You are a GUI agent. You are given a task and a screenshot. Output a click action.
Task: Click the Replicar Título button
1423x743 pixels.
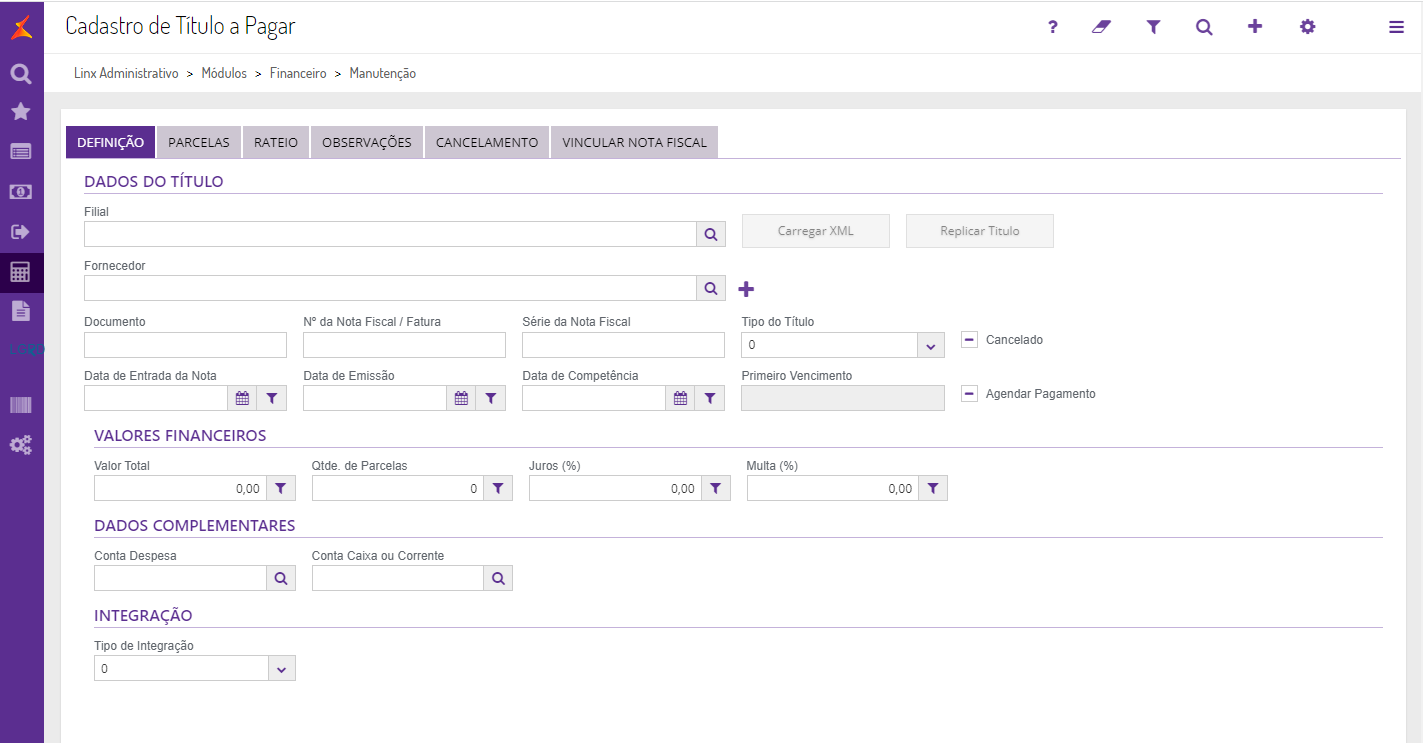(979, 231)
